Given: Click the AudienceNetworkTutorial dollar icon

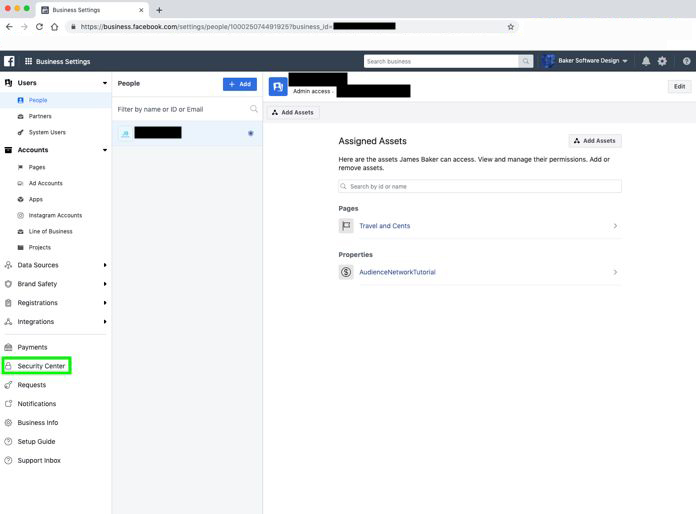Looking at the screenshot, I should point(346,272).
